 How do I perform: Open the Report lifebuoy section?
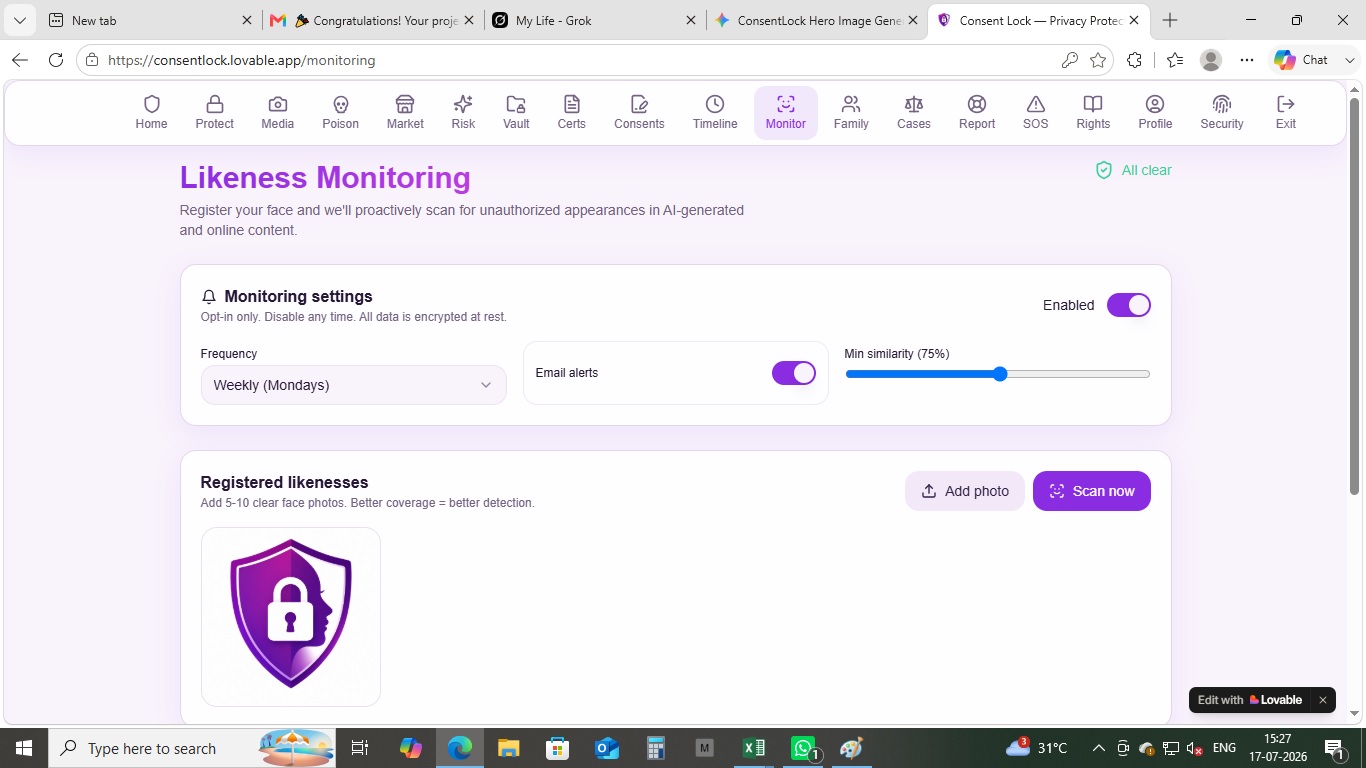(977, 112)
